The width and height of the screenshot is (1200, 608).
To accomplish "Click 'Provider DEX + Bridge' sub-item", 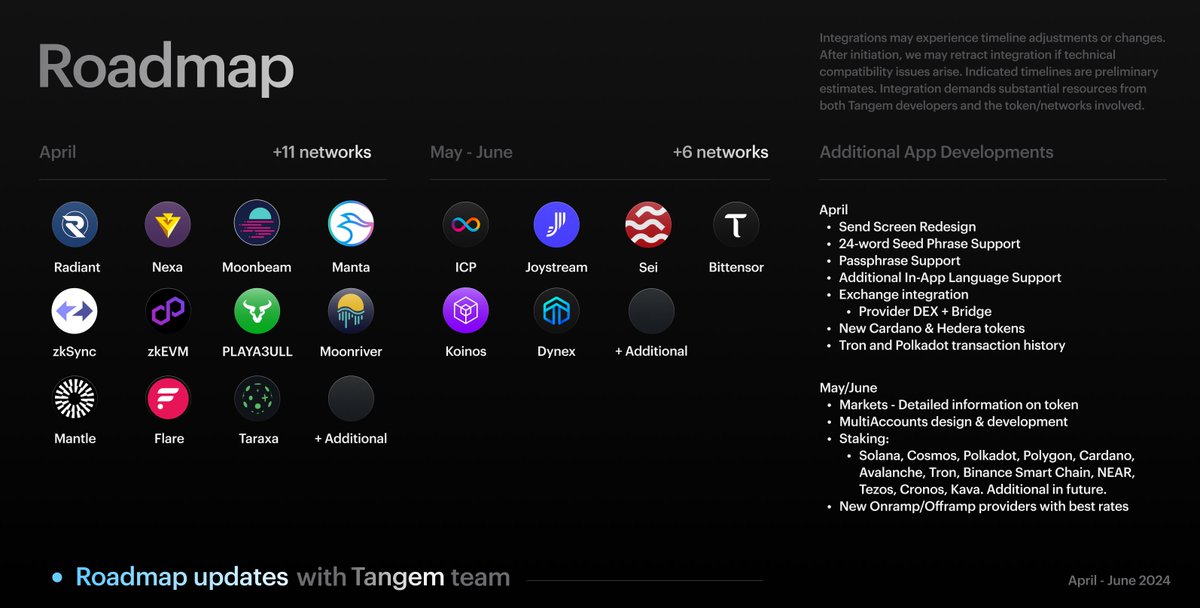I will tap(925, 312).
